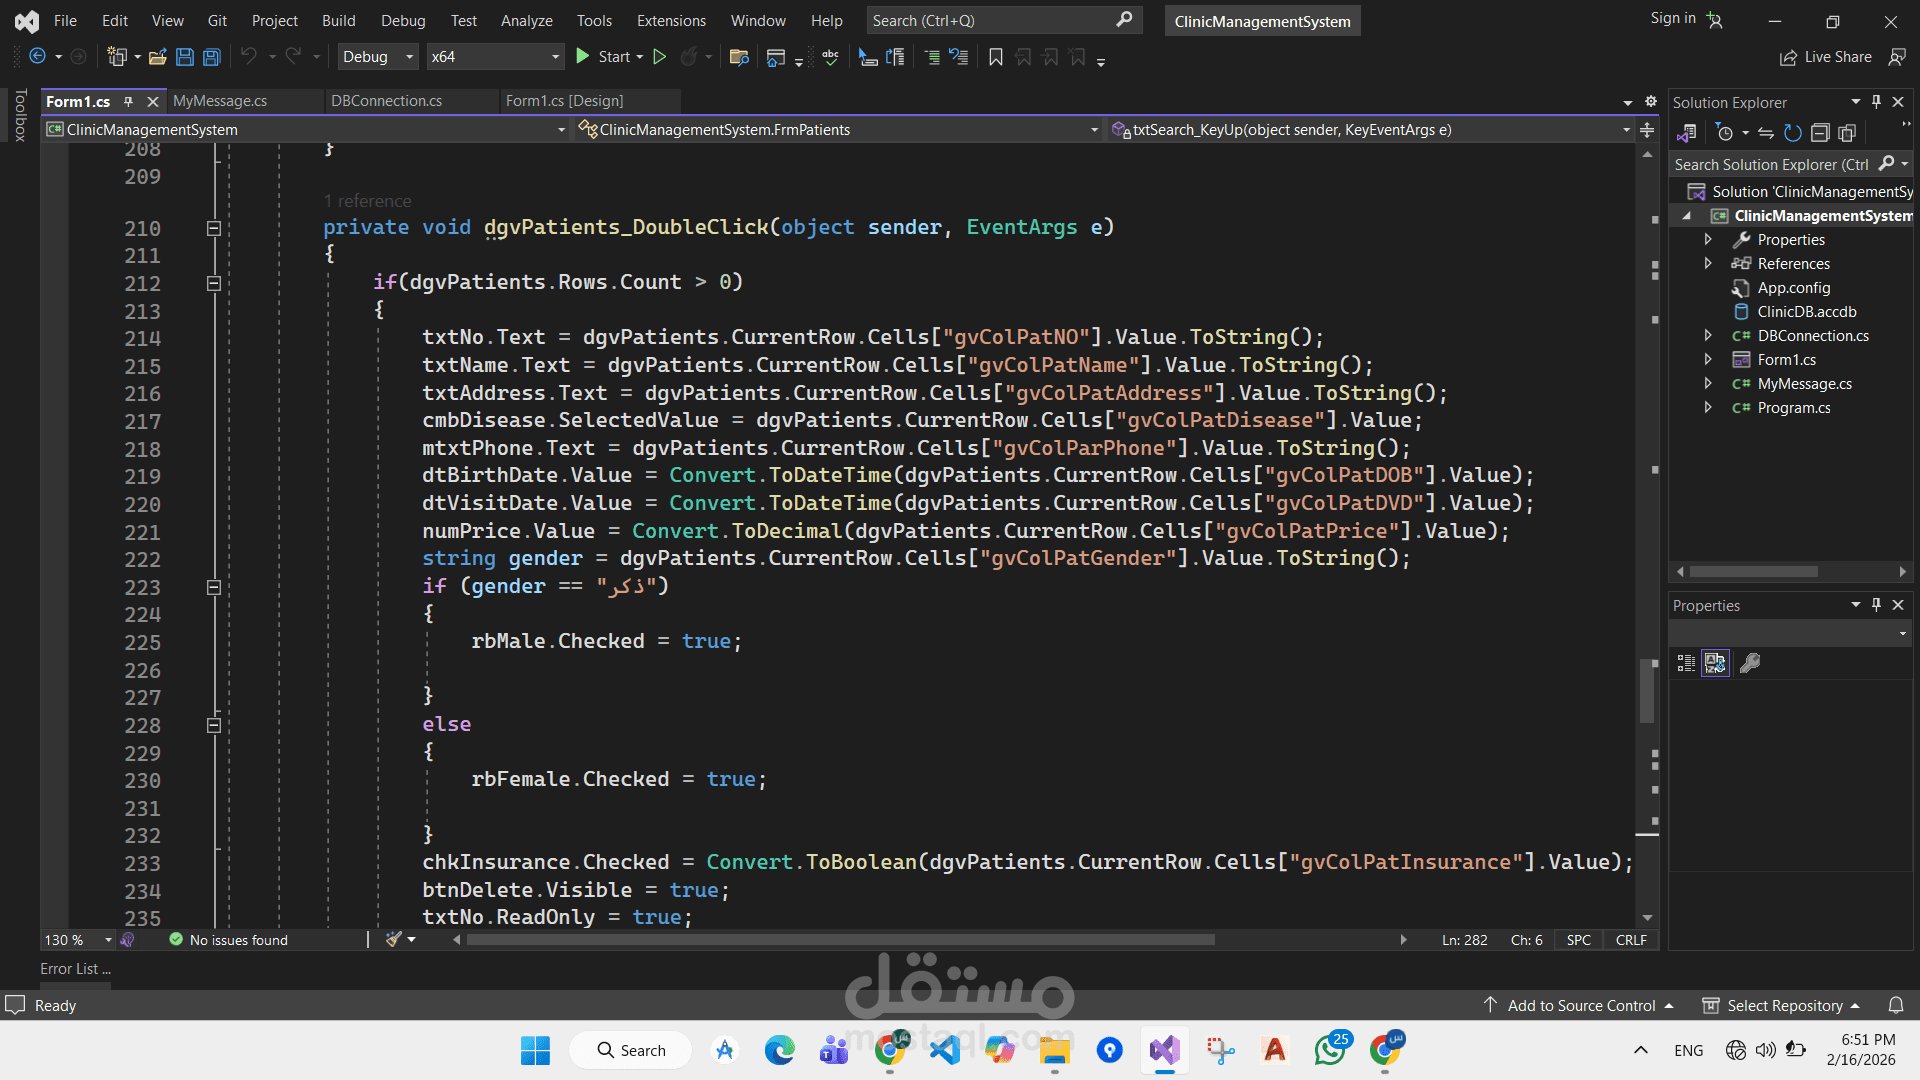Toggle pin on Form1.cs tab
The width and height of the screenshot is (1920, 1080).
pos(128,101)
